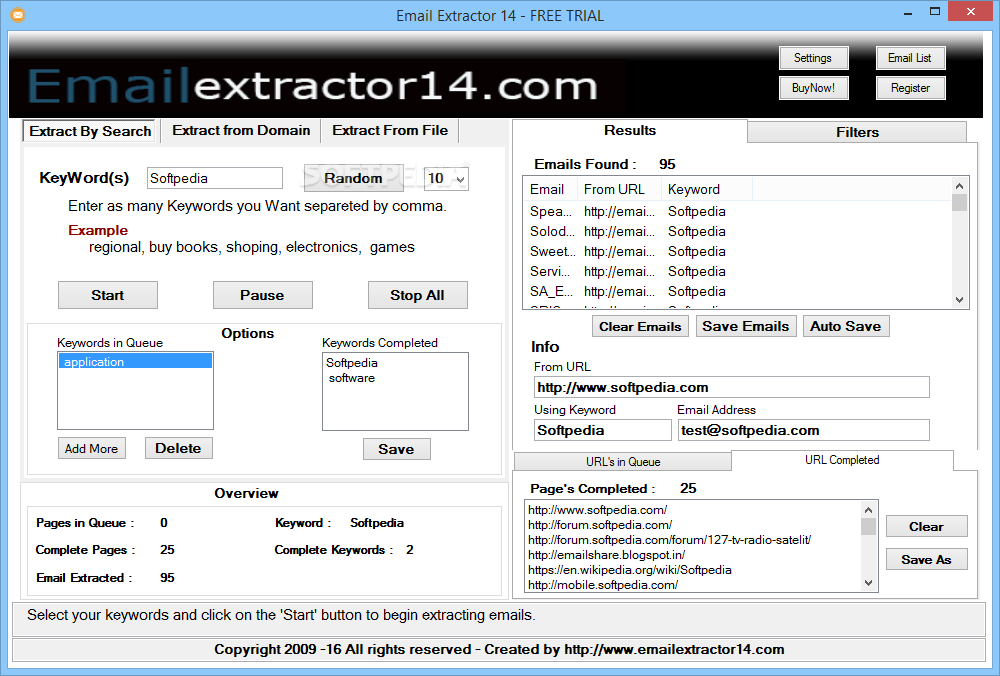
Task: Click the Email Extractor app icon in title bar
Action: (18, 15)
